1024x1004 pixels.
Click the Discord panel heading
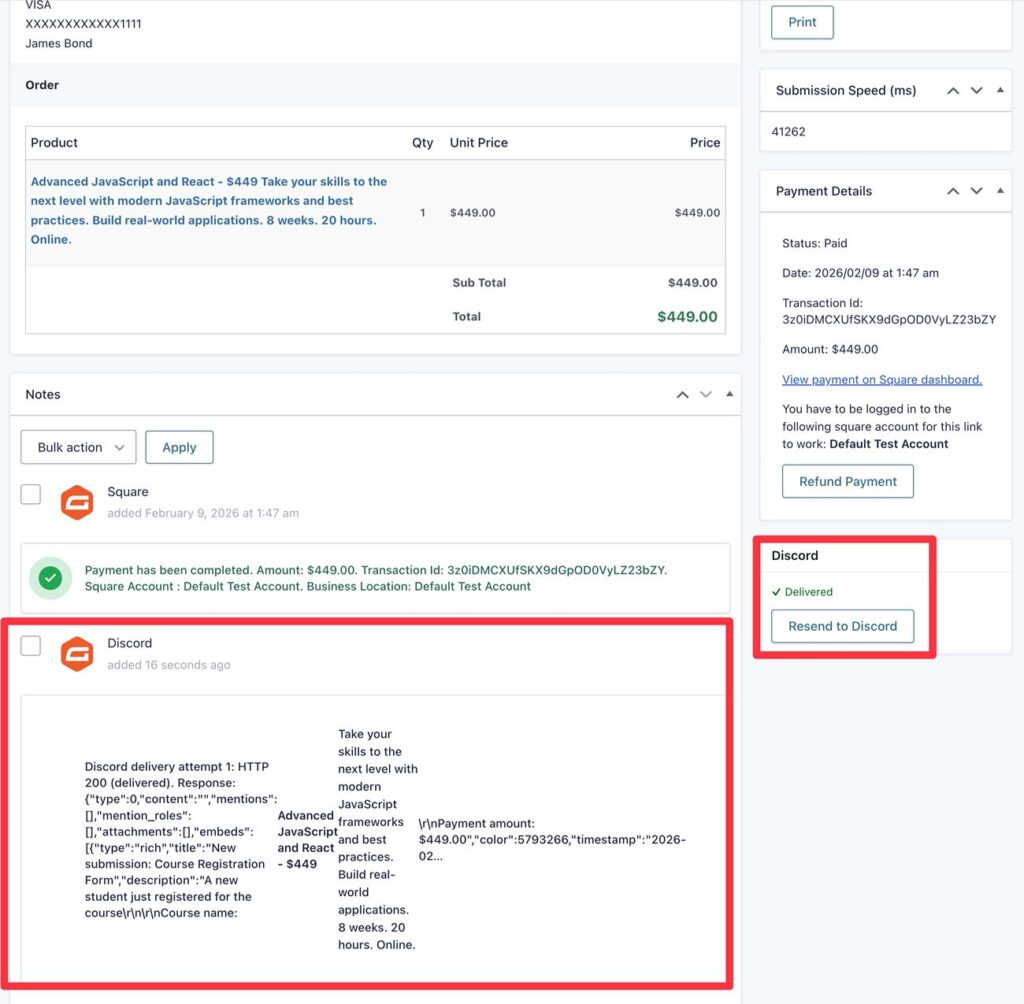pos(795,555)
